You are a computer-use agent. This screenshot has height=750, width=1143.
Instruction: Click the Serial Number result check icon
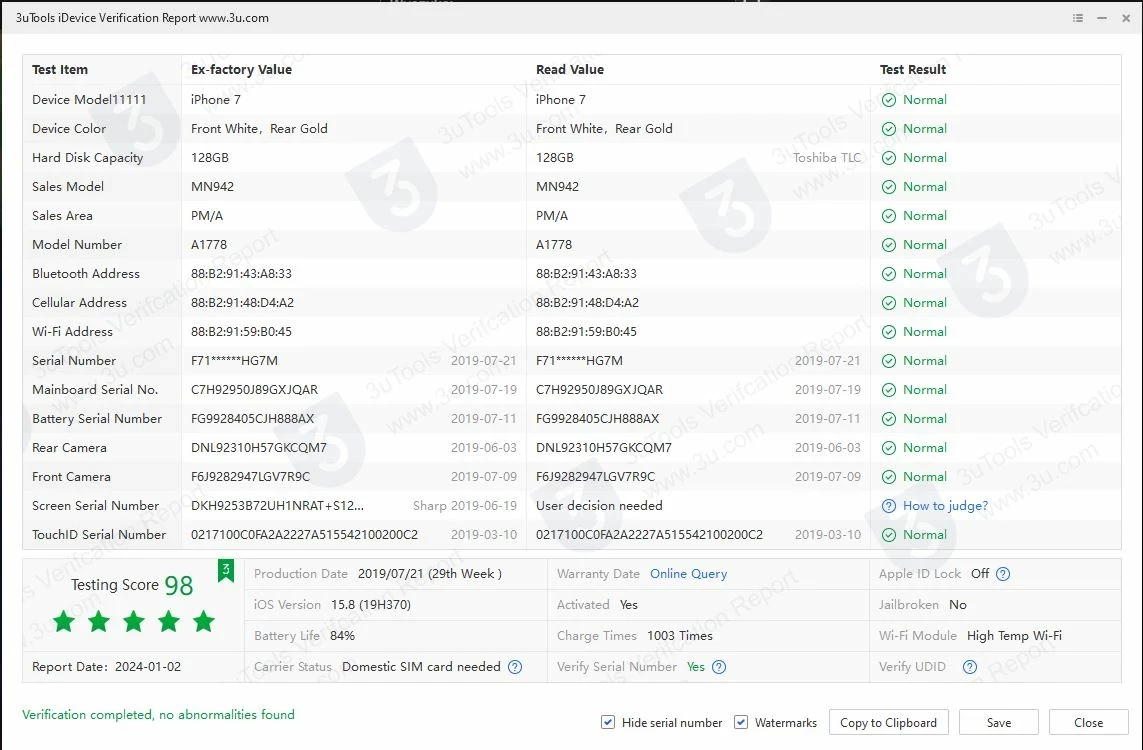point(889,361)
